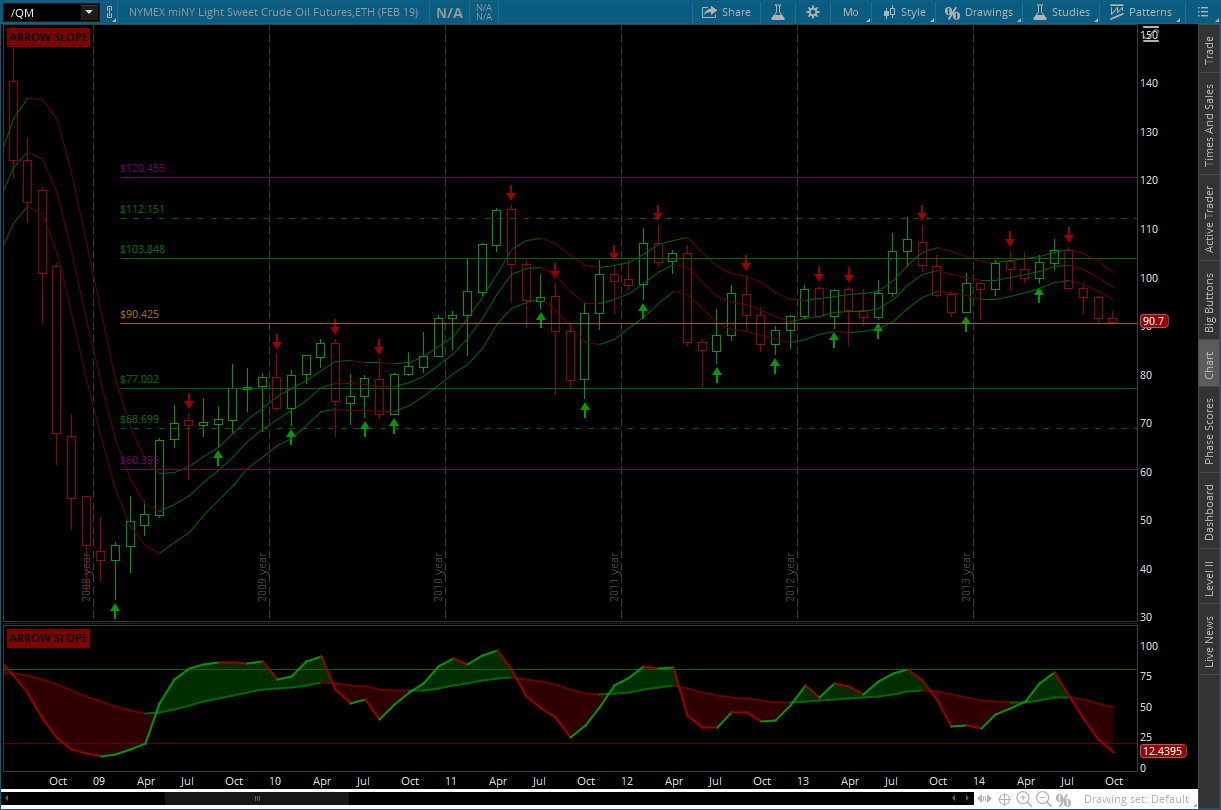1221x810 pixels.
Task: Click the zoom in magnifier icon
Action: tap(1024, 798)
